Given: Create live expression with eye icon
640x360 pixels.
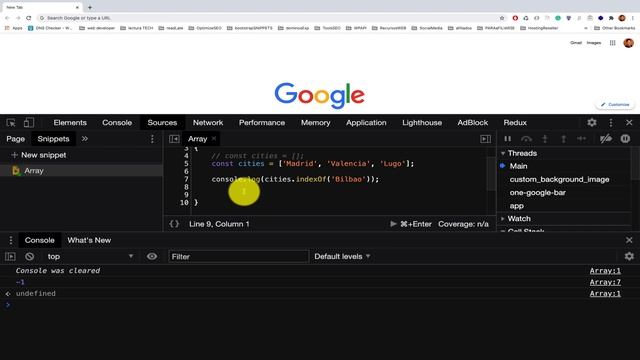Looking at the screenshot, I should click(152, 256).
